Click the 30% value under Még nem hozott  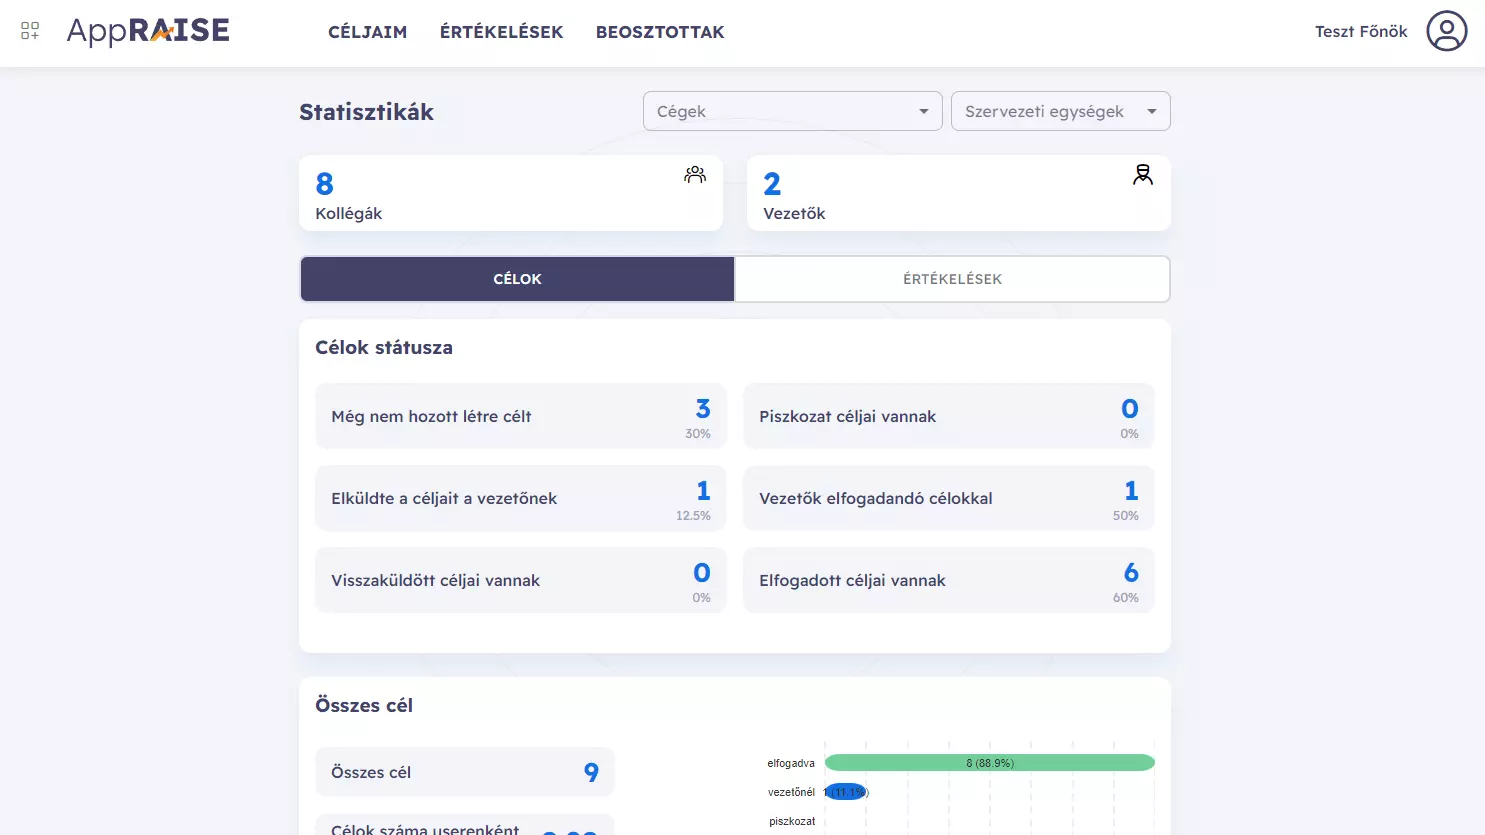click(698, 434)
